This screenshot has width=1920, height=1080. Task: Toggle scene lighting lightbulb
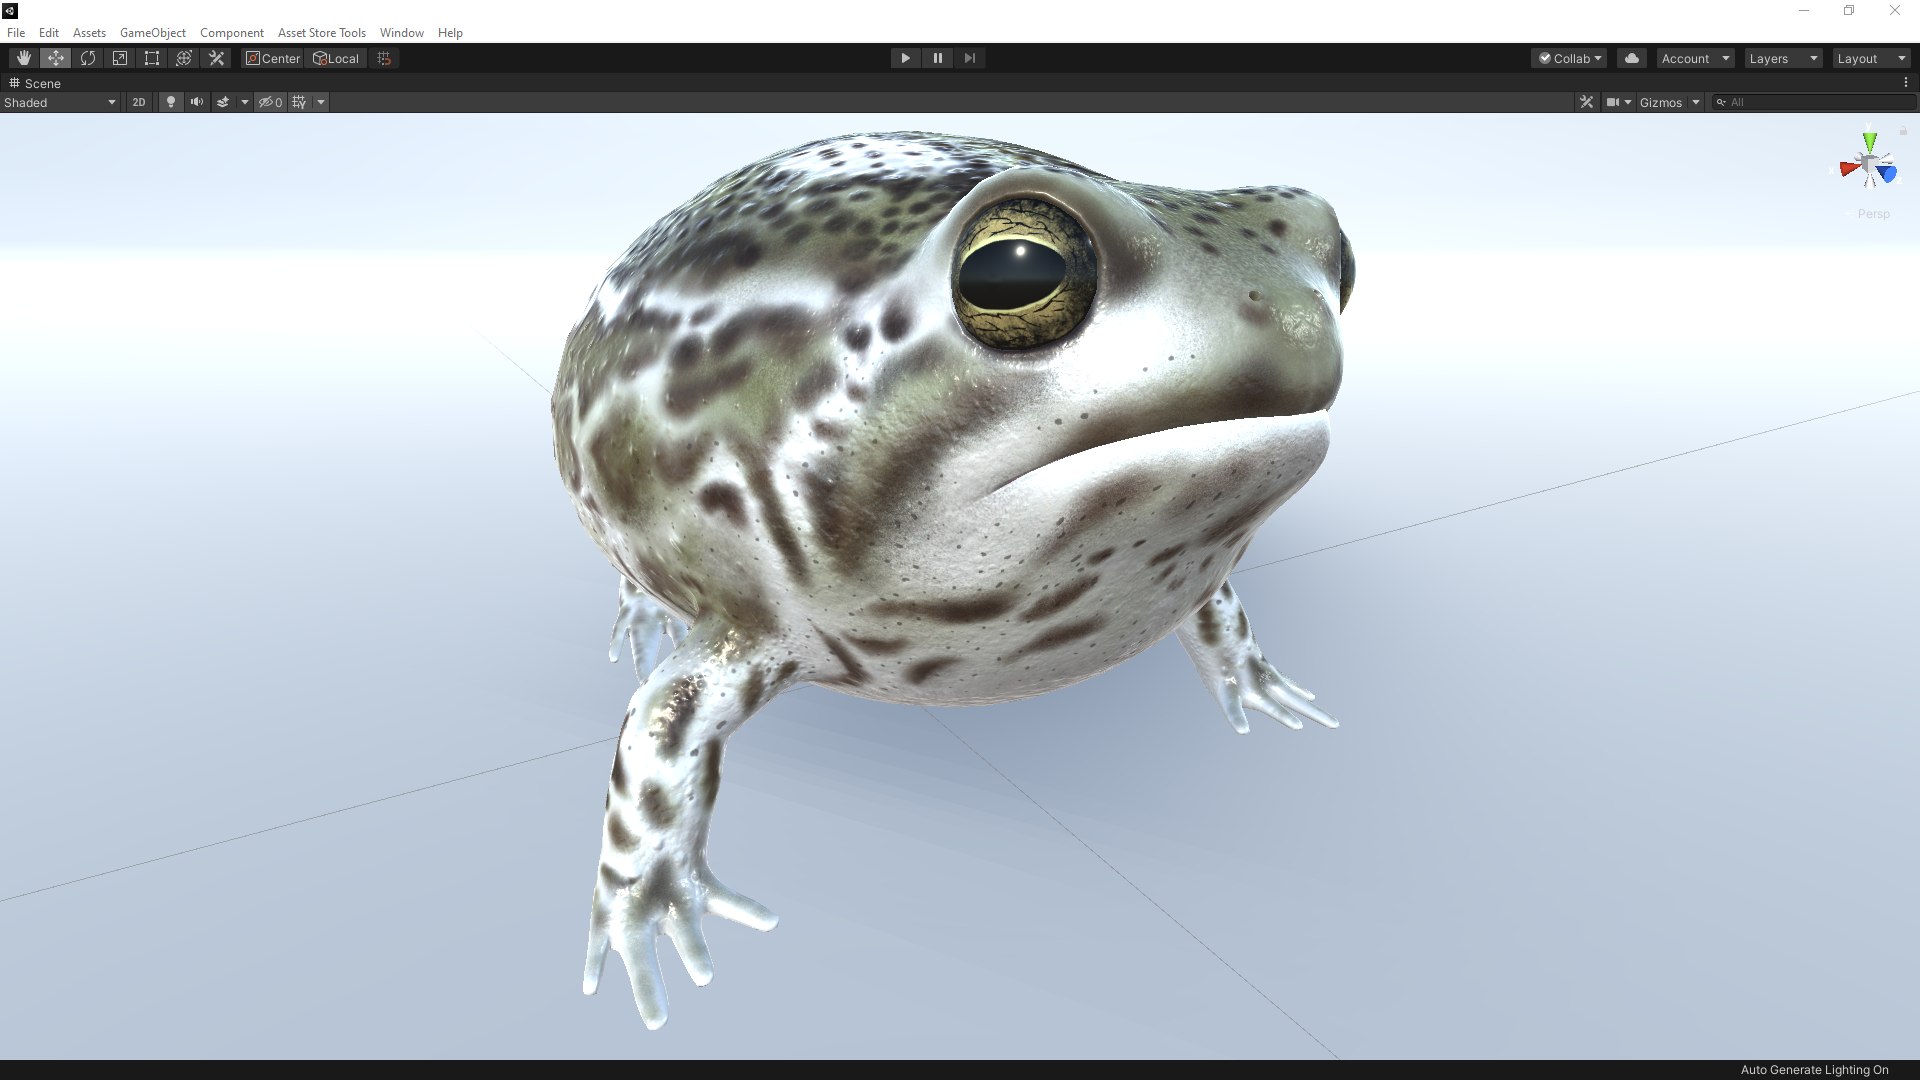pos(171,102)
